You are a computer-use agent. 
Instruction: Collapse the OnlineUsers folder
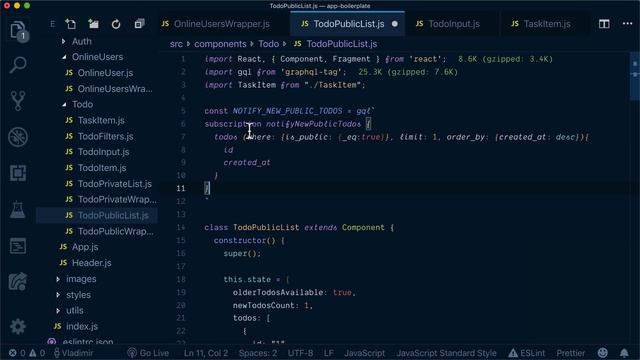[x=97, y=57]
